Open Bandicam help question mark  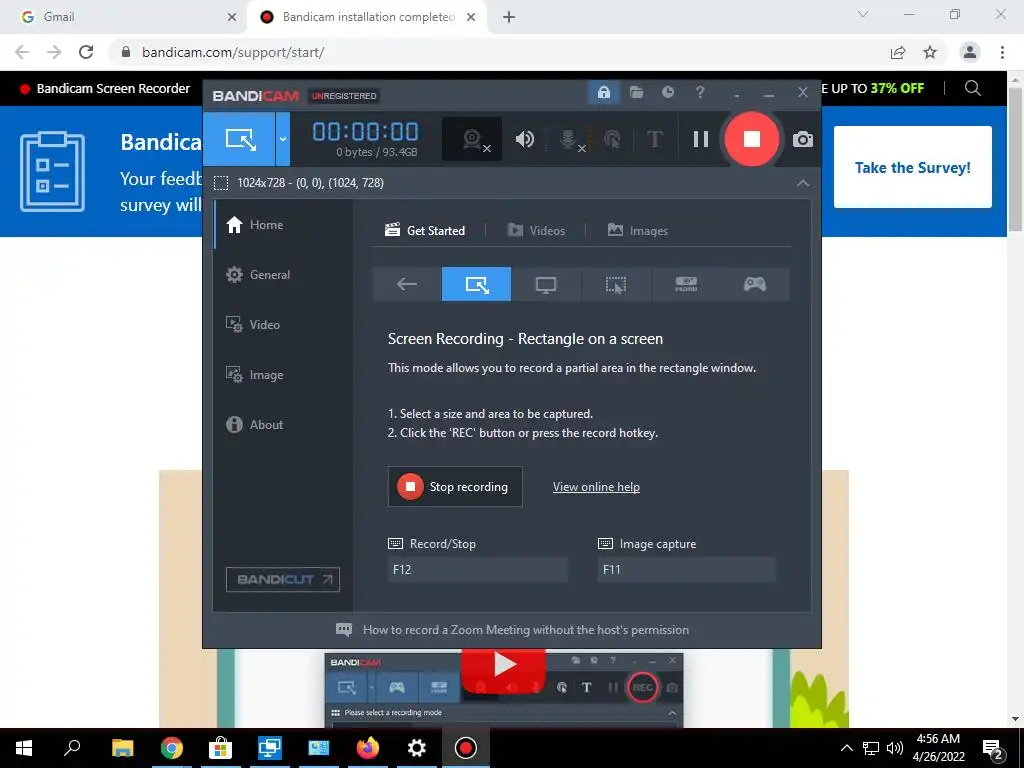coord(700,92)
